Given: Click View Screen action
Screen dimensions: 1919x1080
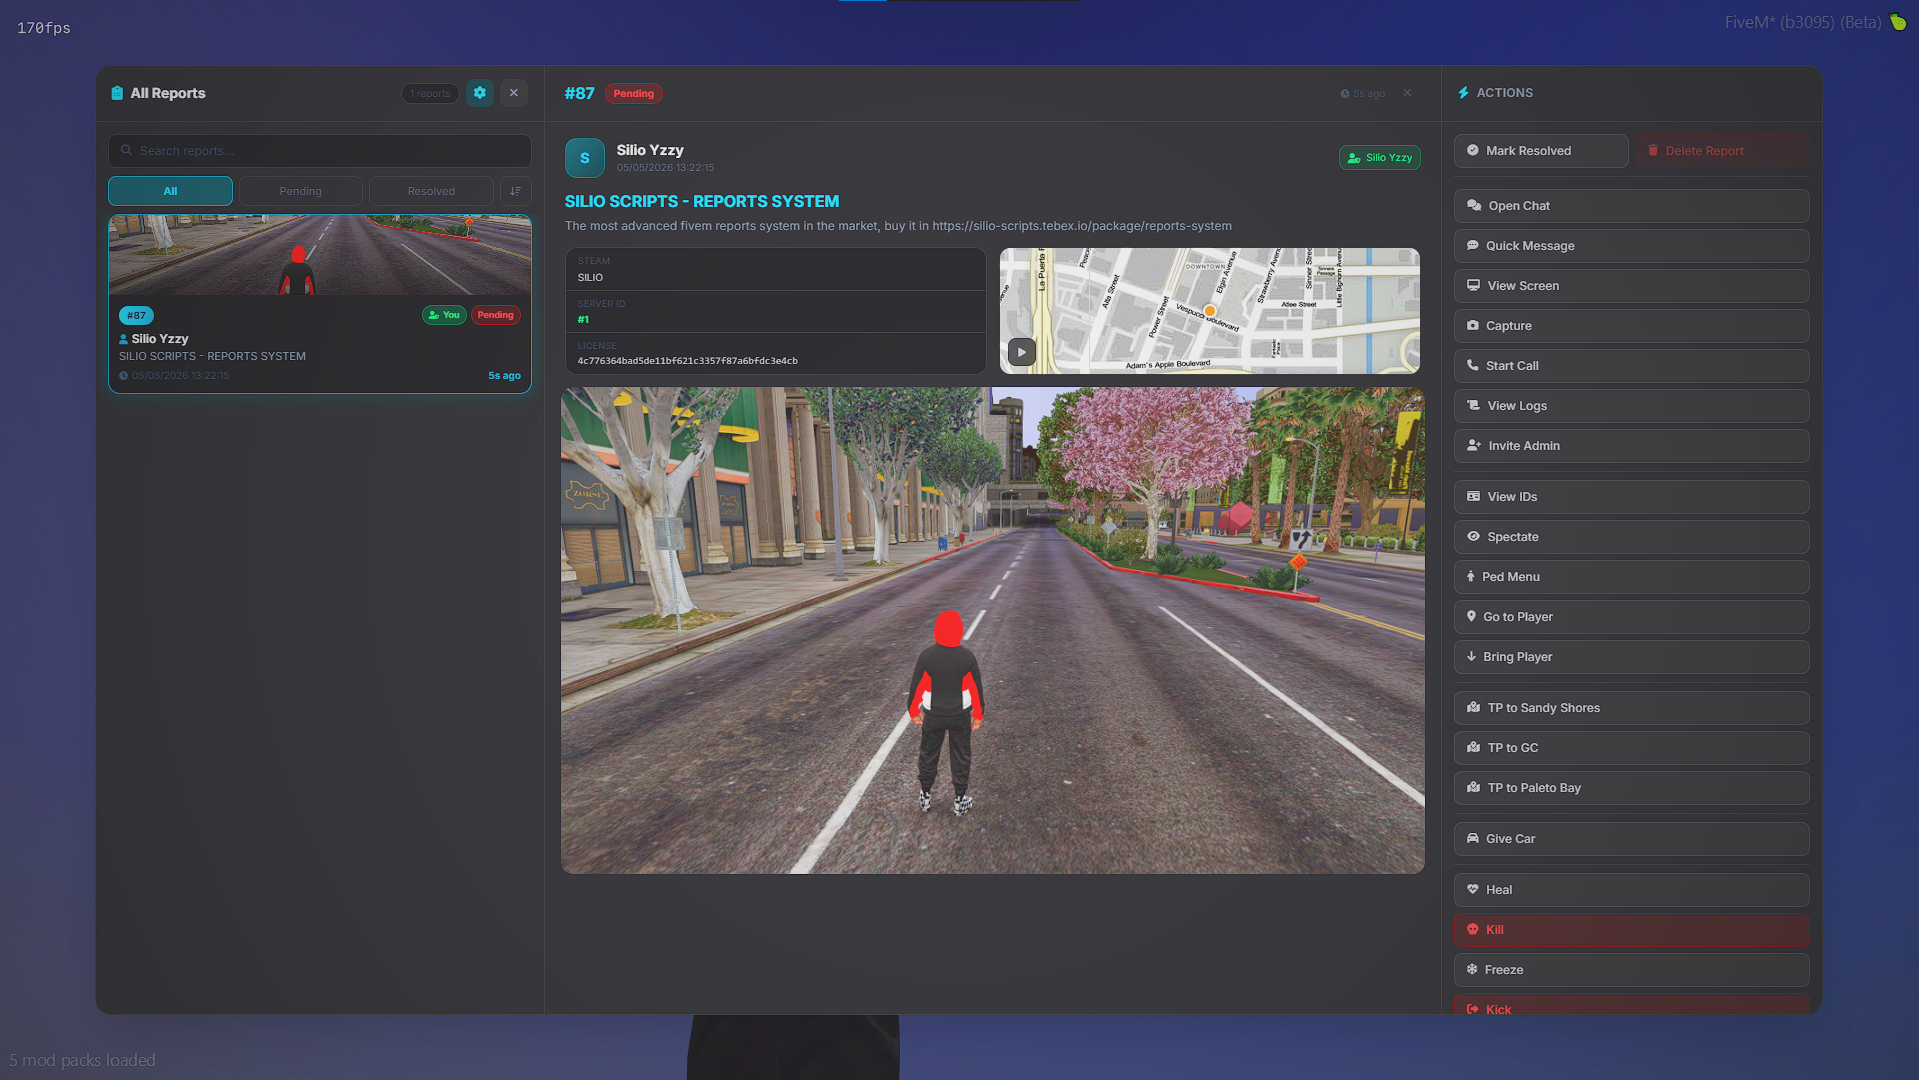Looking at the screenshot, I should click(x=1632, y=286).
